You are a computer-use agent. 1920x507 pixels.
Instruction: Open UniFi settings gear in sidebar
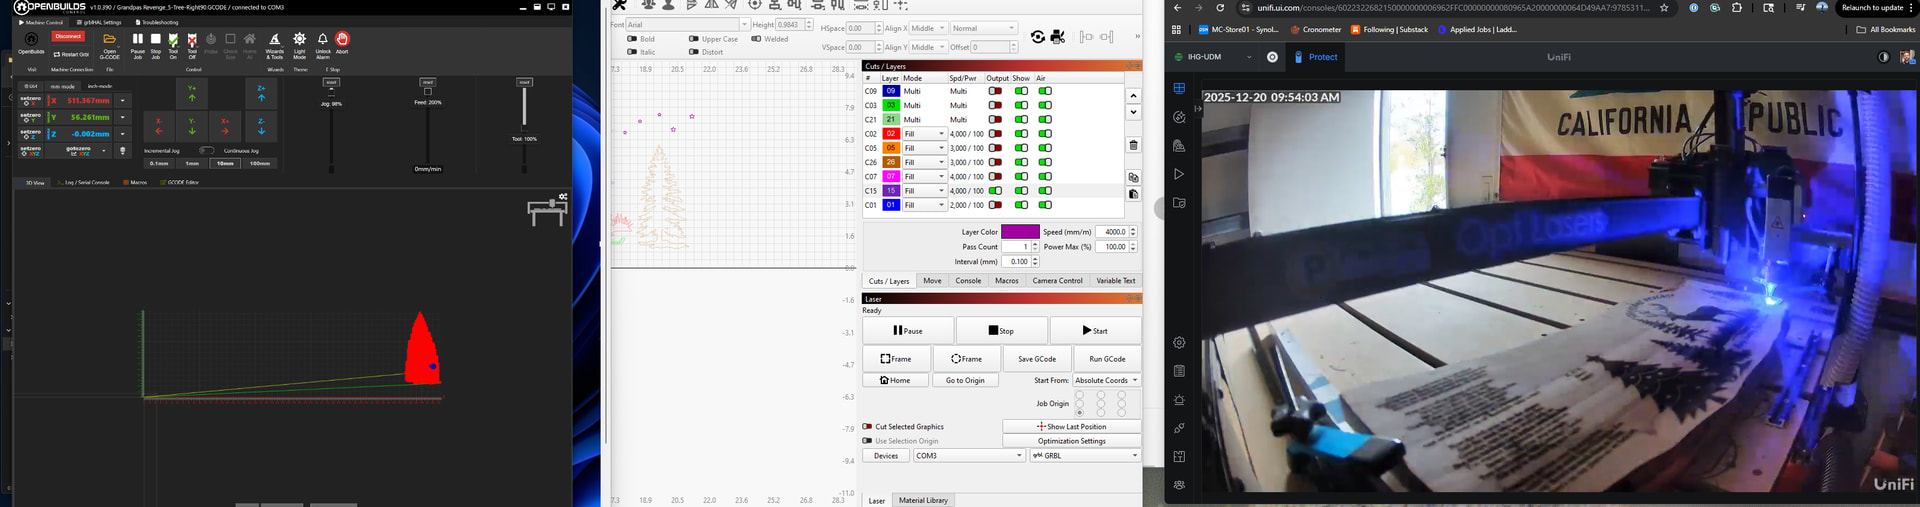pyautogui.click(x=1179, y=342)
